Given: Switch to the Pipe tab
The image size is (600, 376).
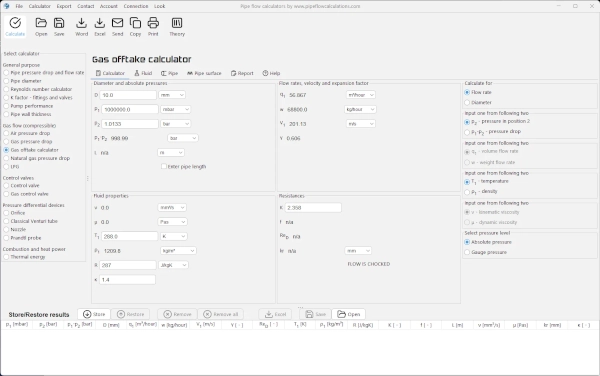Looking at the screenshot, I should click(170, 73).
